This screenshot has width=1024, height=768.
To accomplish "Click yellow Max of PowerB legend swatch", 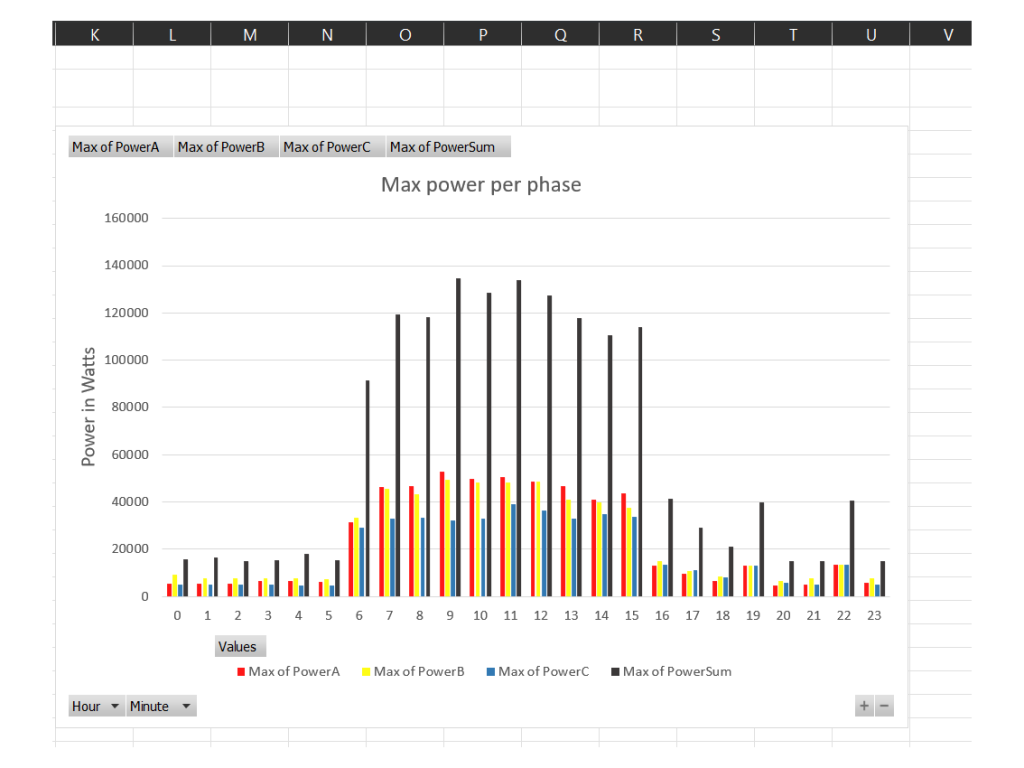I will [366, 671].
